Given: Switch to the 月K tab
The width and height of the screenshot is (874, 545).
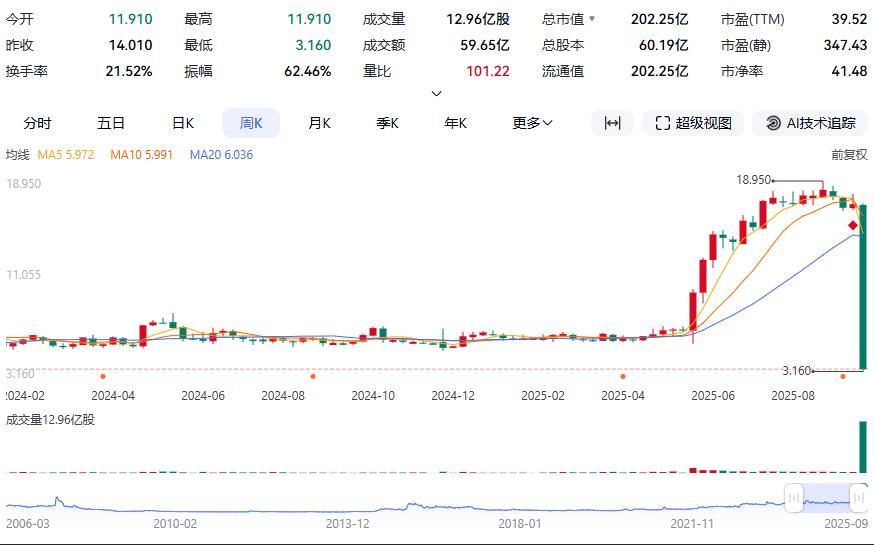Looking at the screenshot, I should (319, 123).
